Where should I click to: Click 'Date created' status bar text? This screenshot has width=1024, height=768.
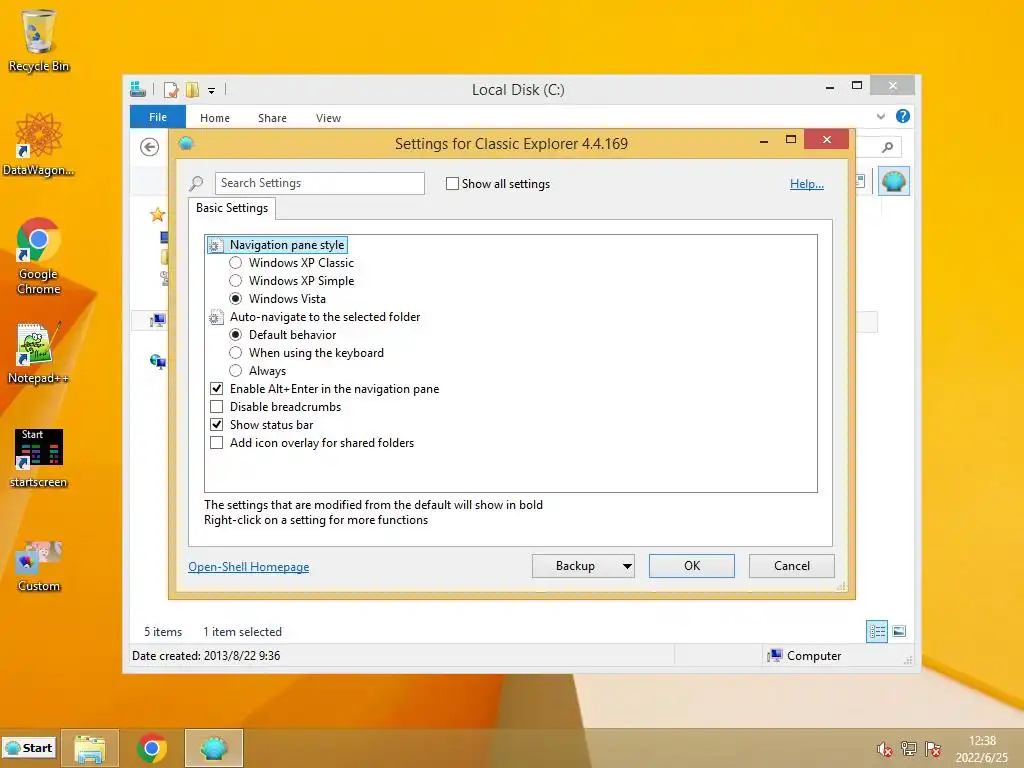(206, 656)
